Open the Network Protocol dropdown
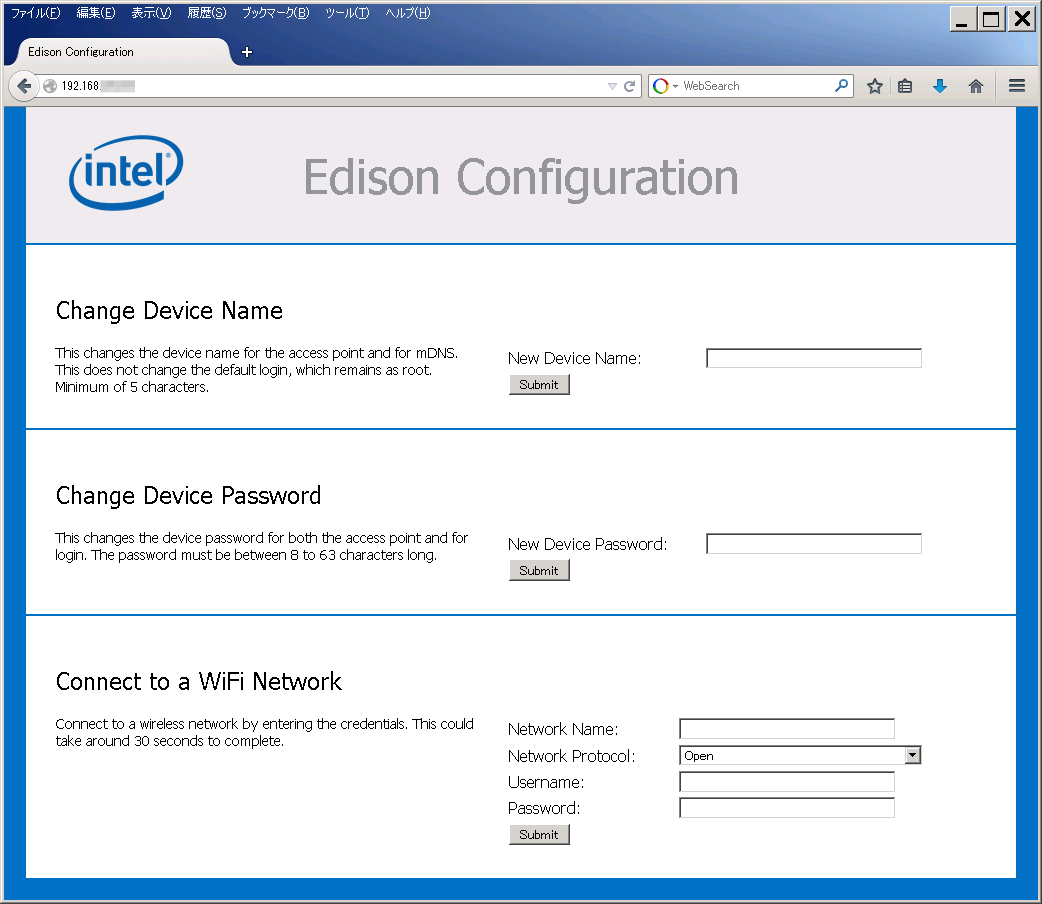 pyautogui.click(x=800, y=755)
